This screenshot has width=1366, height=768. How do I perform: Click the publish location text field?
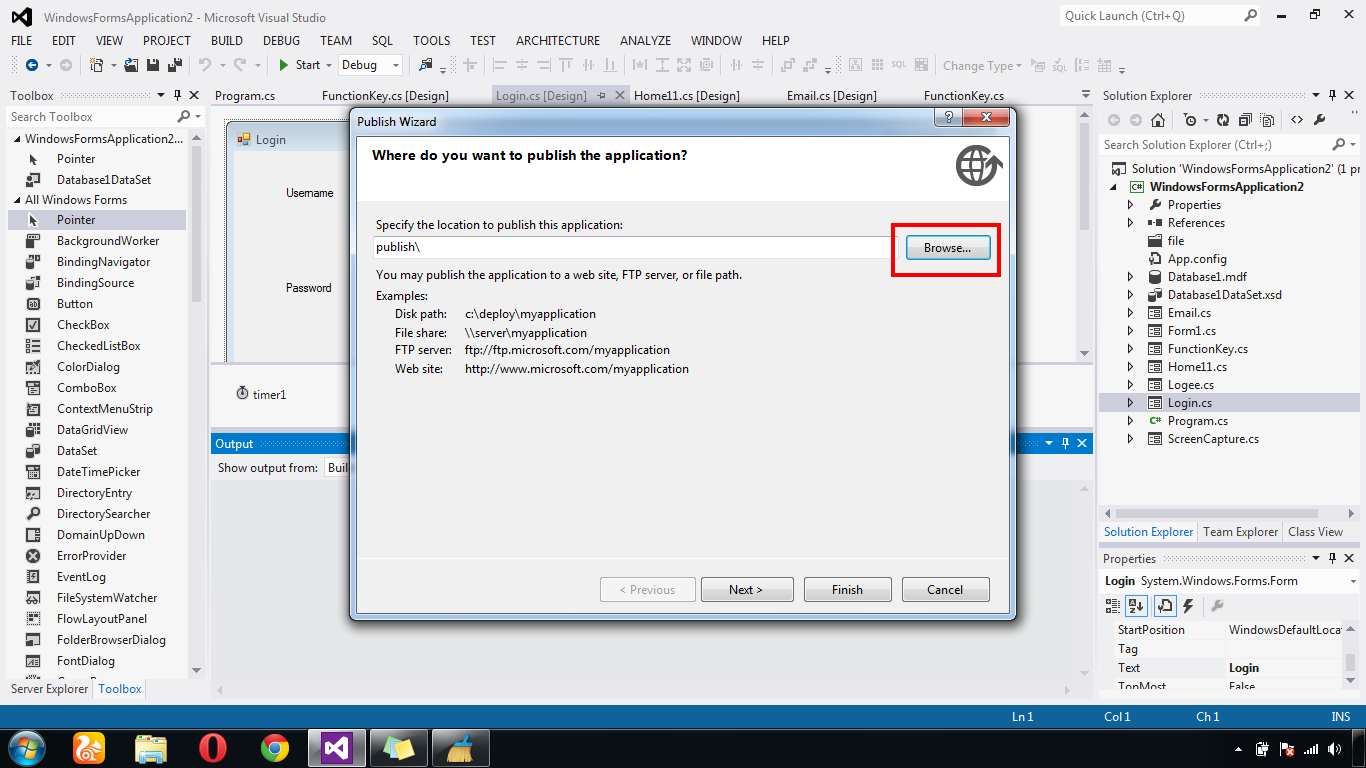[633, 247]
